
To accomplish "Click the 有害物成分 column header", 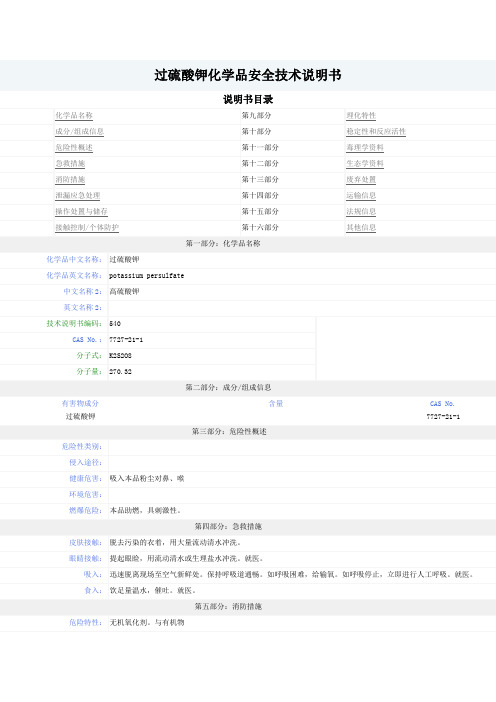I will 80,404.
